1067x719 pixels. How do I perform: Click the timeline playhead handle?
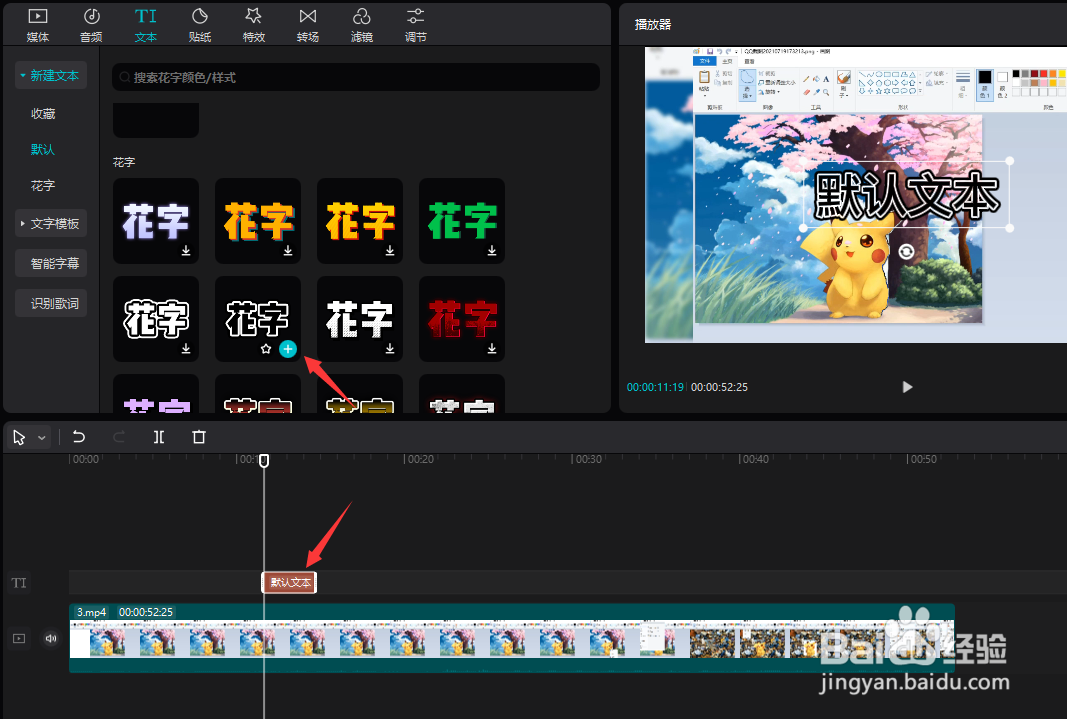(264, 461)
